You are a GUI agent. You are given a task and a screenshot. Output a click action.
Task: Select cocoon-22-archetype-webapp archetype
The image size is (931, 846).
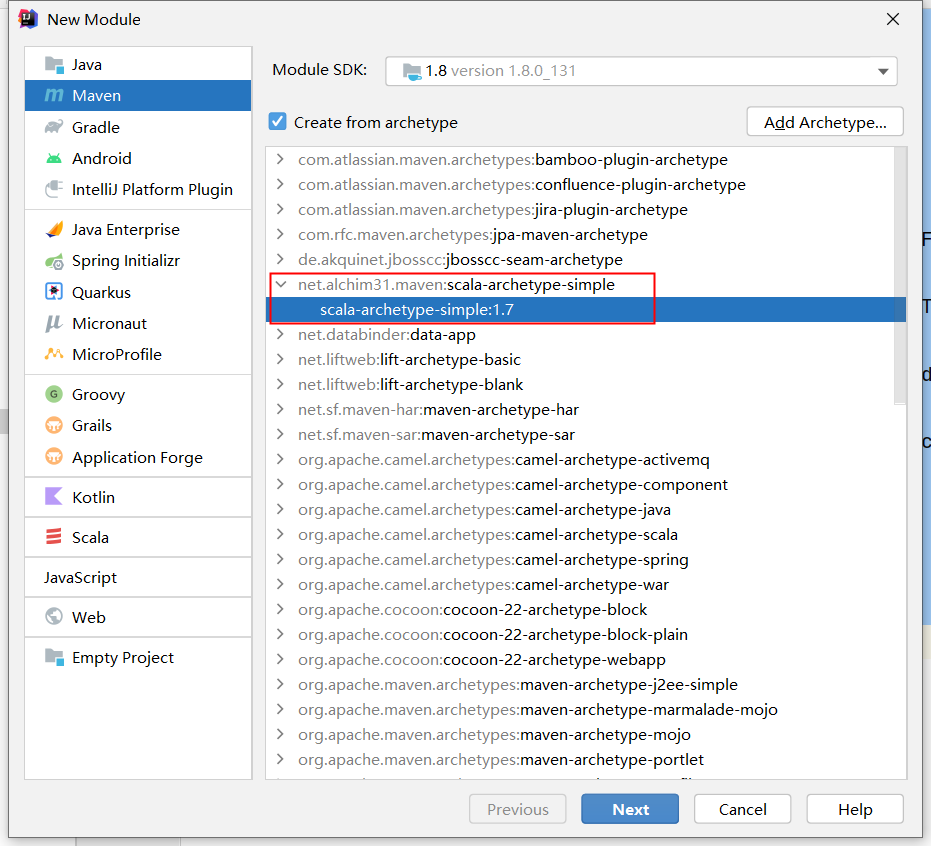click(482, 660)
